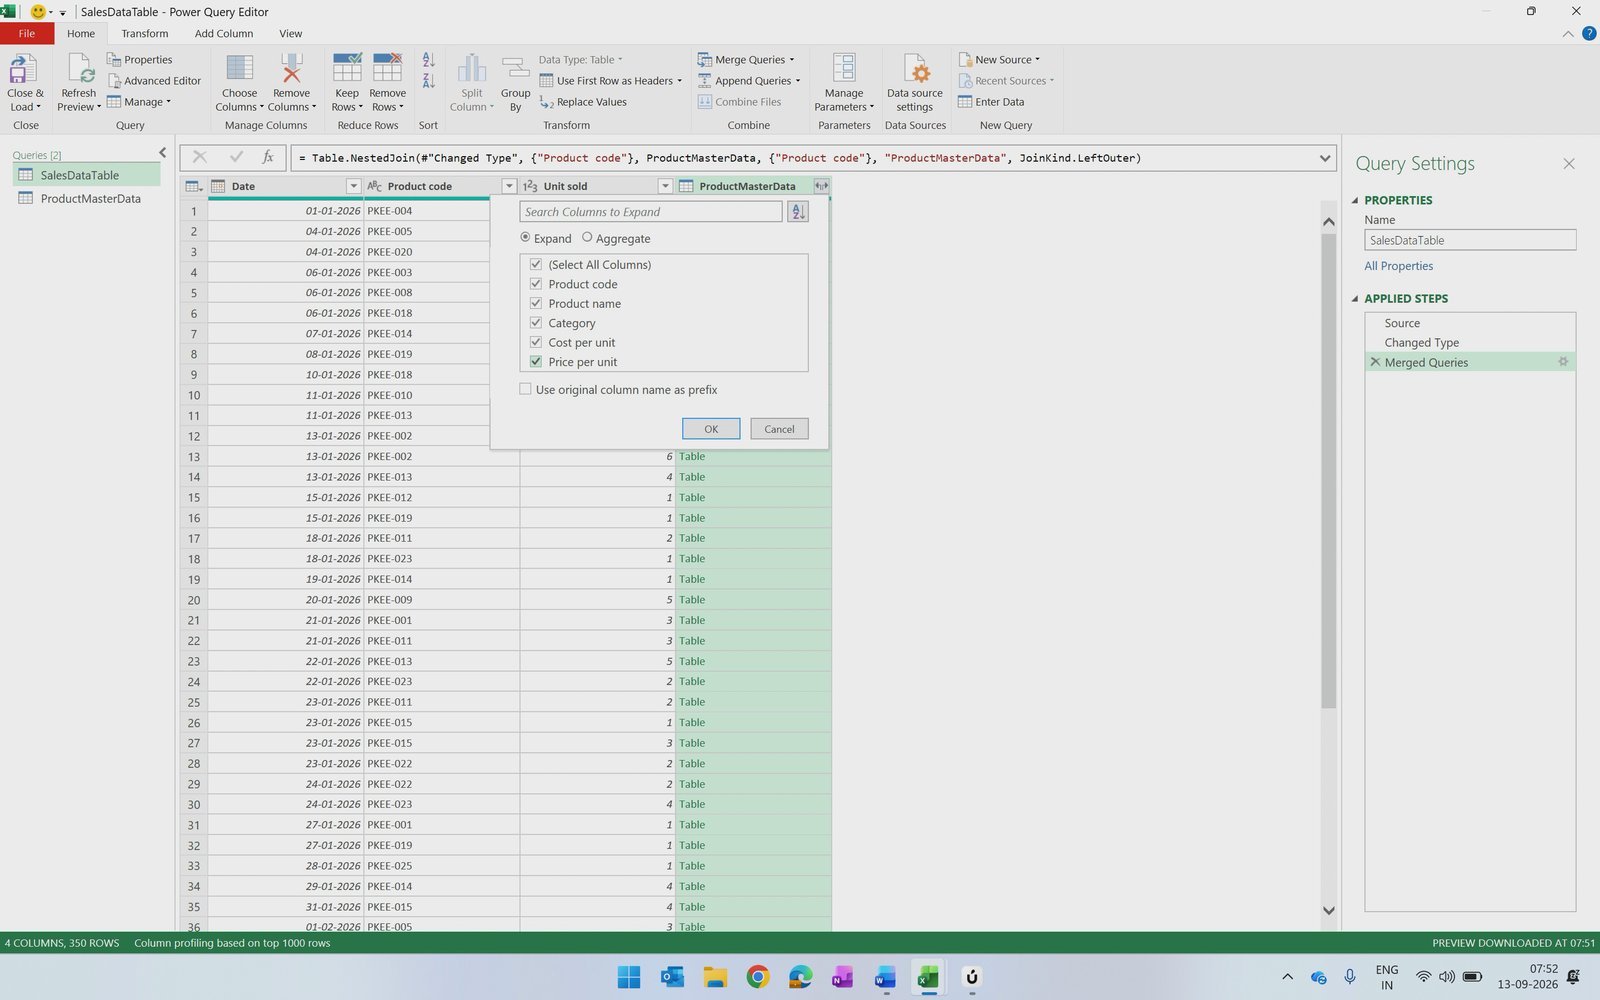
Task: Open the Date column filter dropdown
Action: (x=353, y=186)
